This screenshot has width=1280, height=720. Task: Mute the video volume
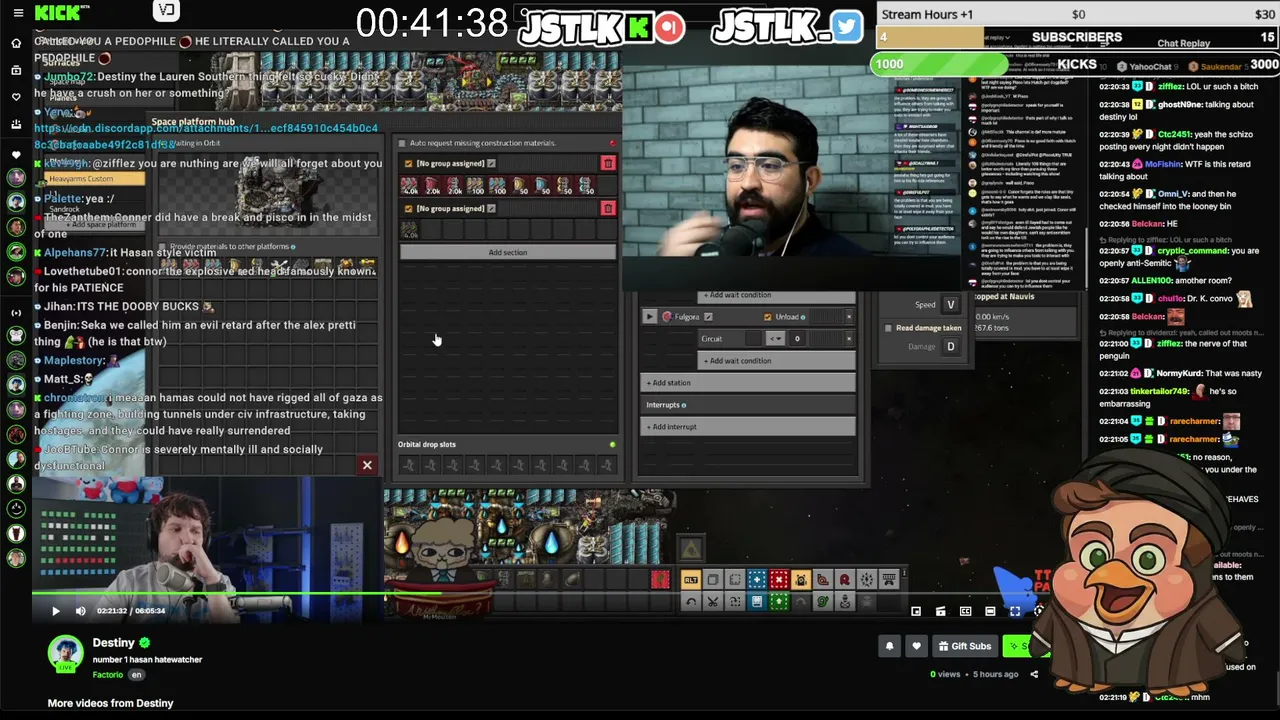pos(81,611)
